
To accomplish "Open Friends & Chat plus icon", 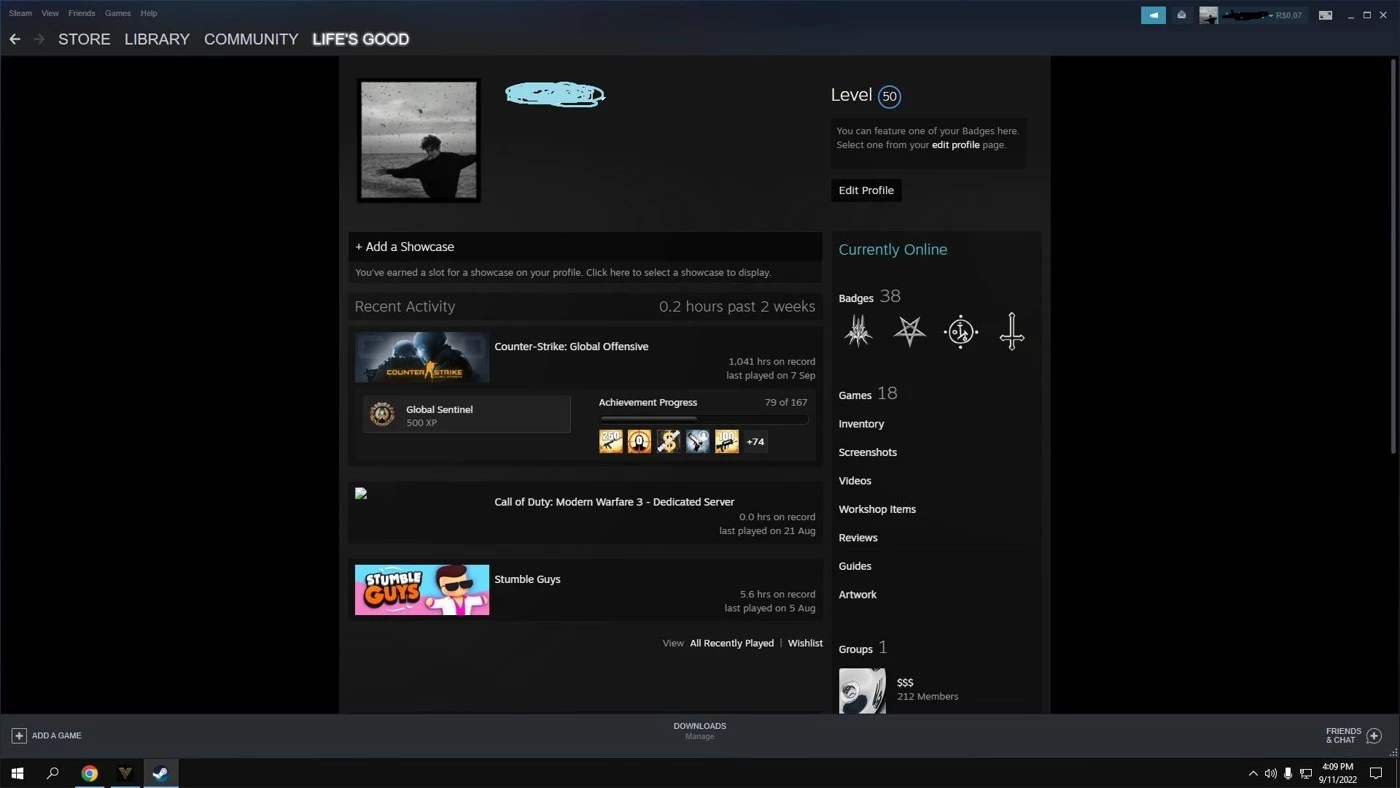I will (1374, 735).
